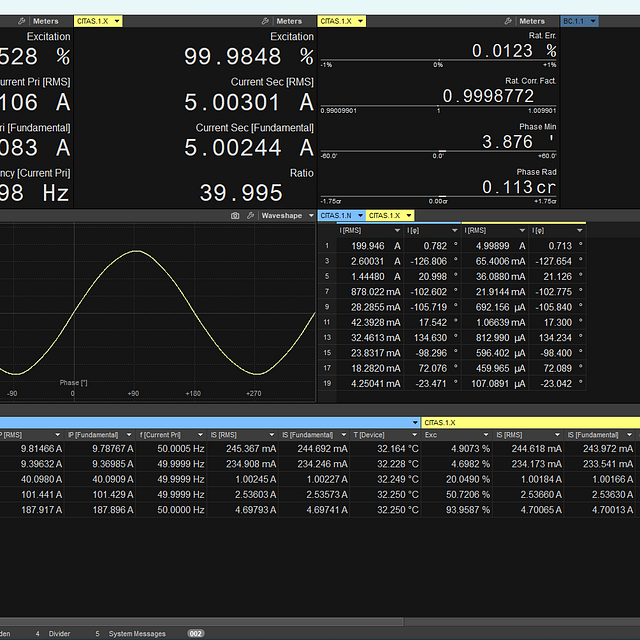Open the yellow CITAS.1.X dropdown in harmonics panel
Image resolution: width=640 pixels, height=640 pixels.
click(390, 215)
